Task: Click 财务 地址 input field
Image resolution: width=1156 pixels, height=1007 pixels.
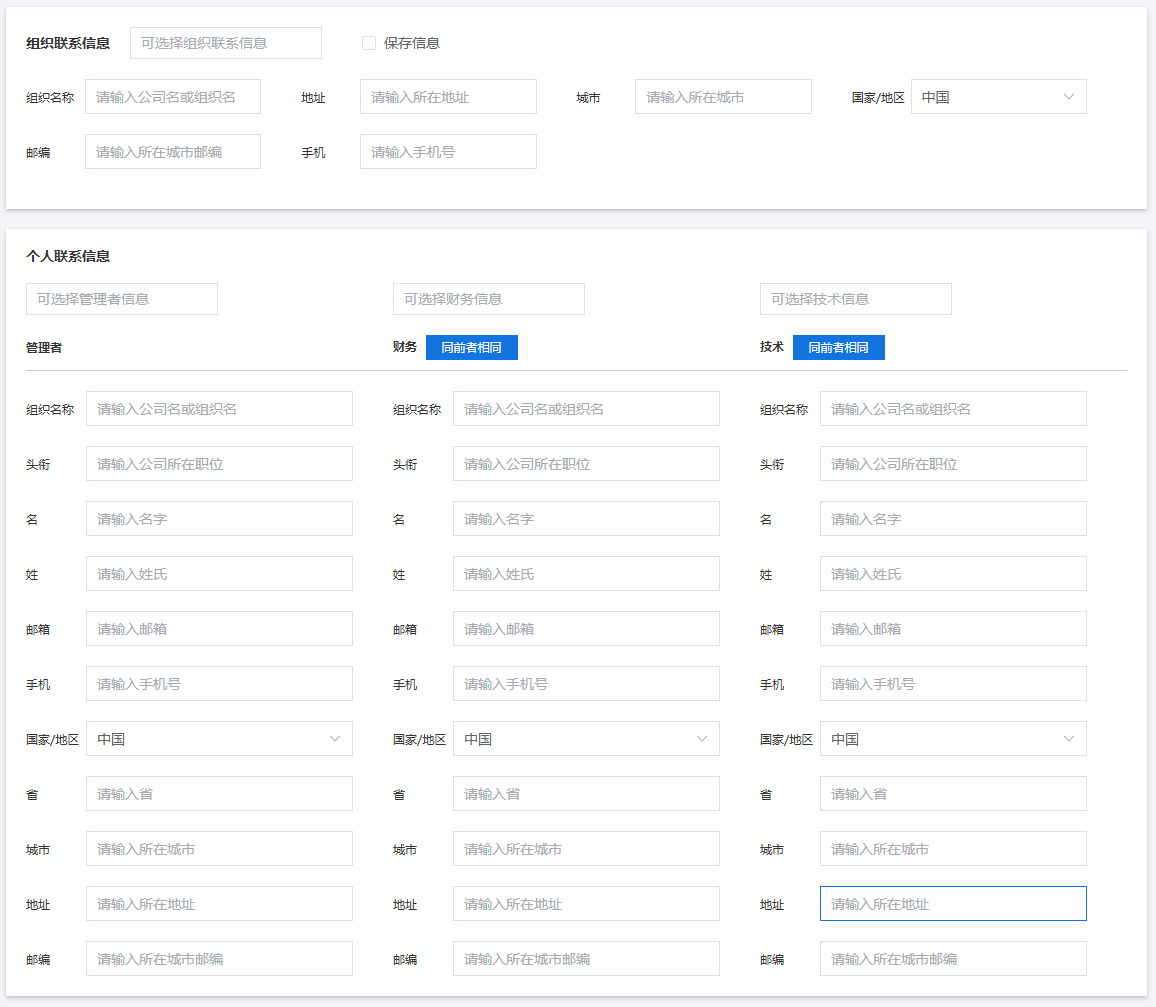Action: (586, 904)
